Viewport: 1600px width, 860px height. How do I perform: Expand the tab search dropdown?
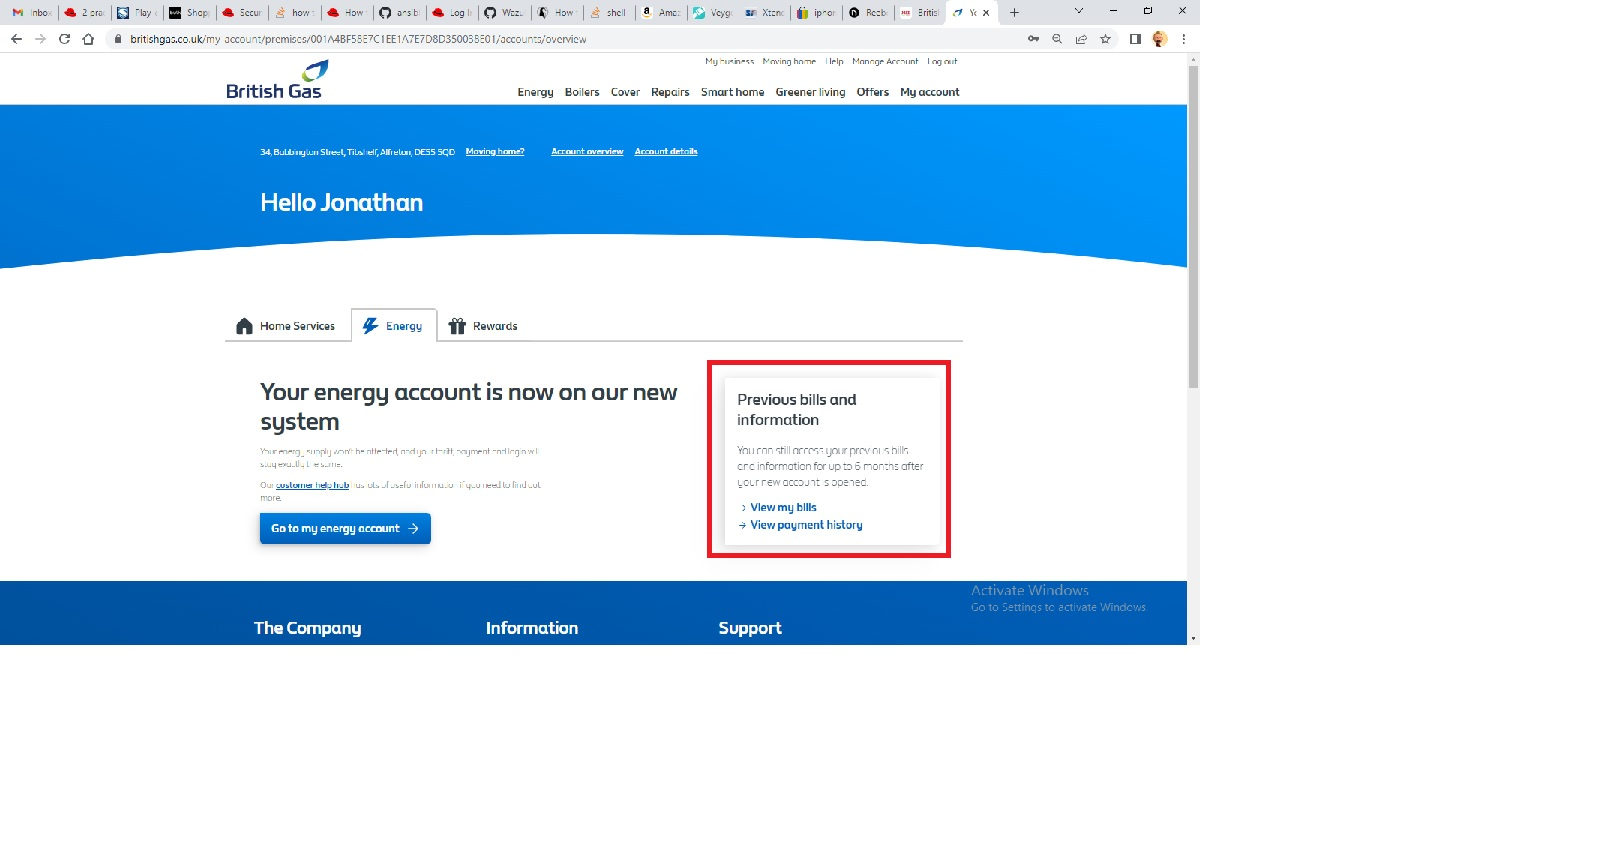coord(1078,11)
